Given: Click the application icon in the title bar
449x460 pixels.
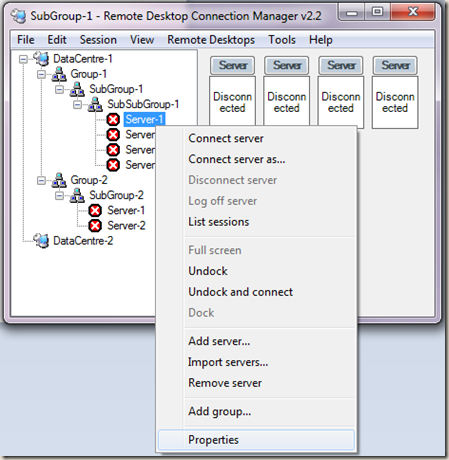Looking at the screenshot, I should click(x=18, y=16).
